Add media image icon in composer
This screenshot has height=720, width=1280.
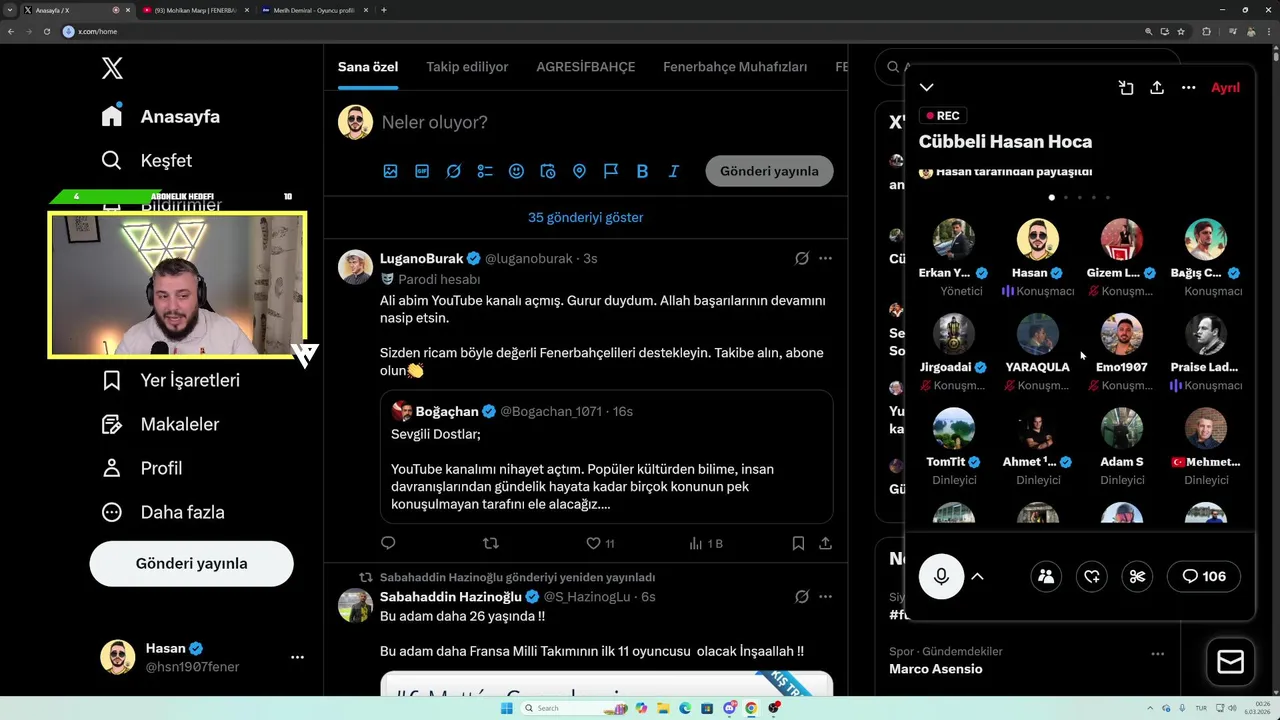point(391,171)
